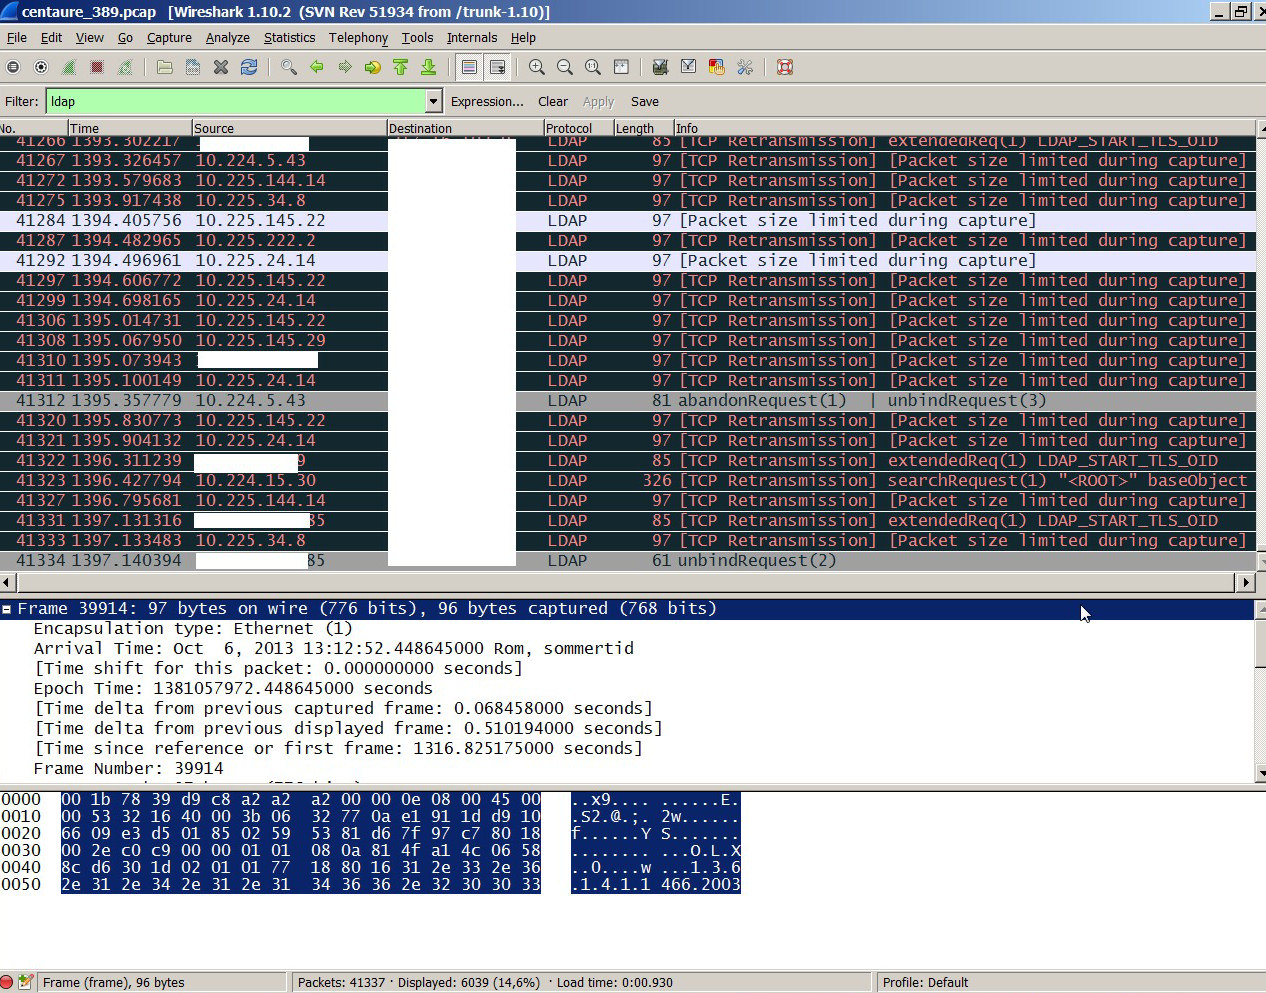Image resolution: width=1266 pixels, height=993 pixels.
Task: Open preferences wrench icon
Action: pos(744,67)
